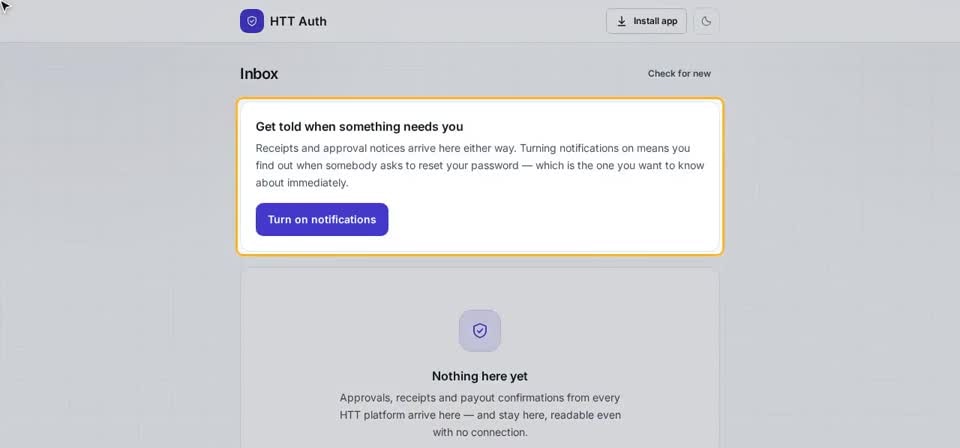This screenshot has height=448, width=960.
Task: Click the HTT Auth title text
Action: click(298, 21)
